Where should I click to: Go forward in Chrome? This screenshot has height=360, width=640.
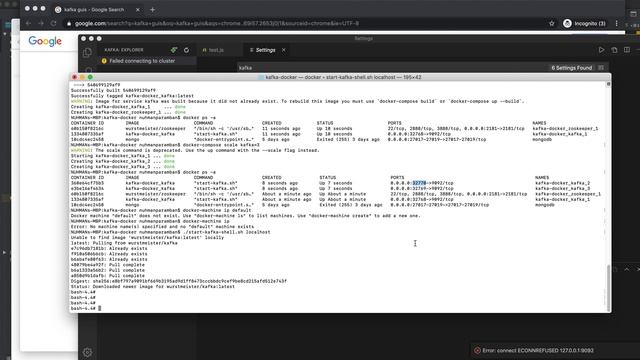[41, 24]
